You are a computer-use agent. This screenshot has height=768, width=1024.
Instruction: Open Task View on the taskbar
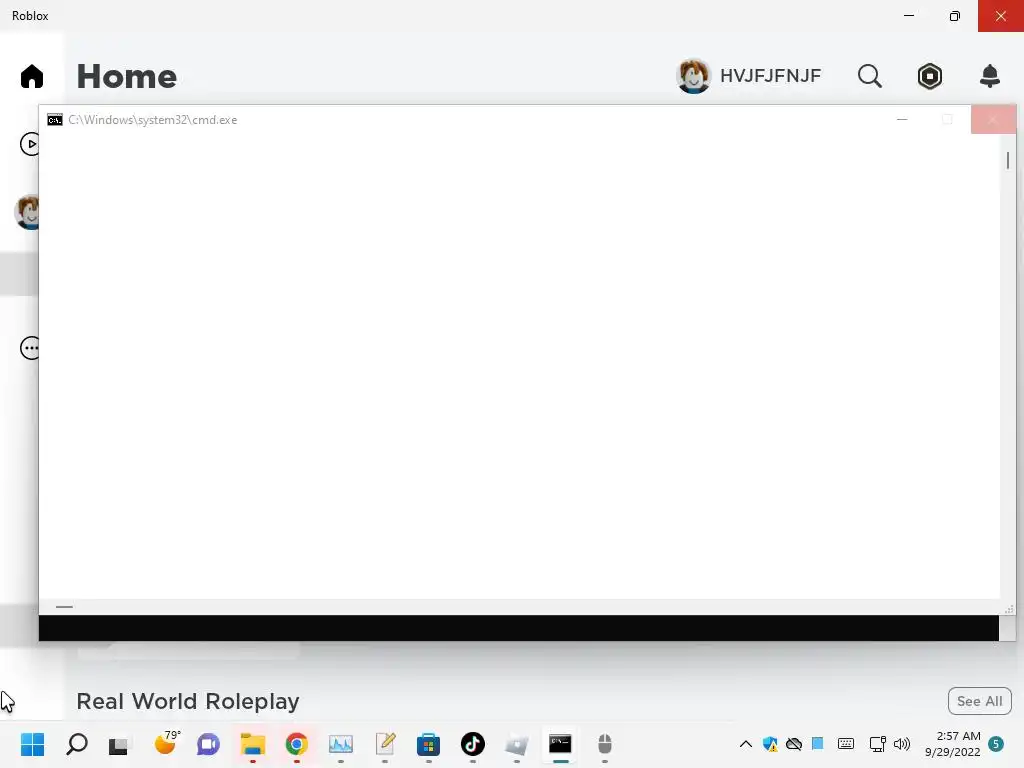click(118, 744)
